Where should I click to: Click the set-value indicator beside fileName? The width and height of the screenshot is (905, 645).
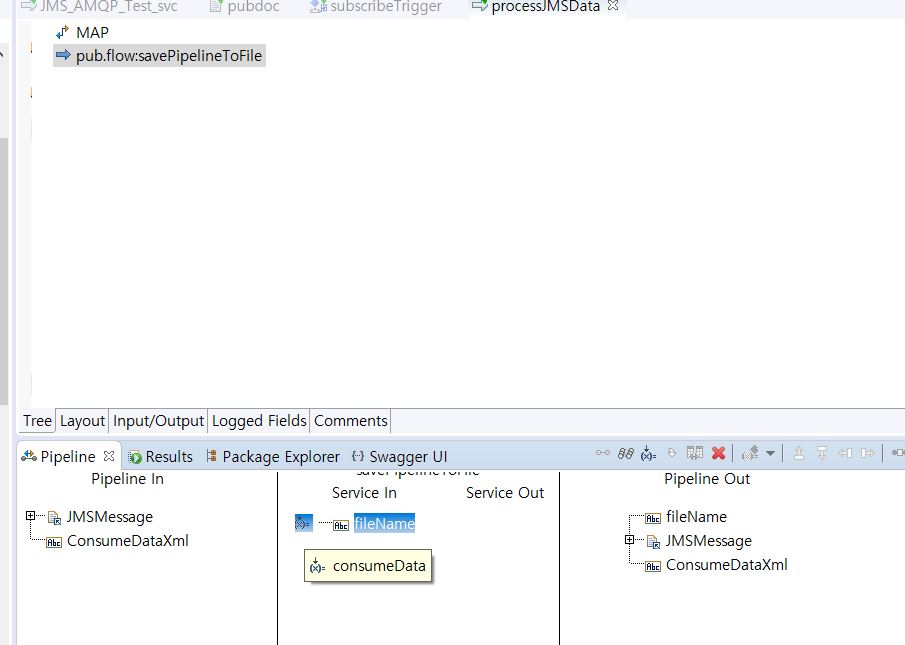coord(304,523)
